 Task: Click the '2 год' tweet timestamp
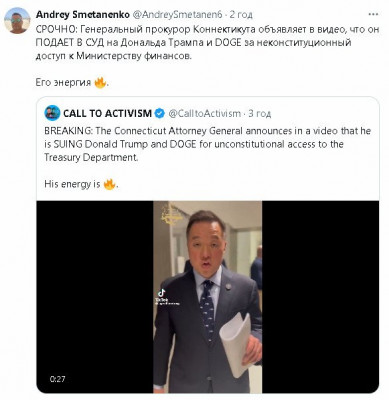[241, 15]
